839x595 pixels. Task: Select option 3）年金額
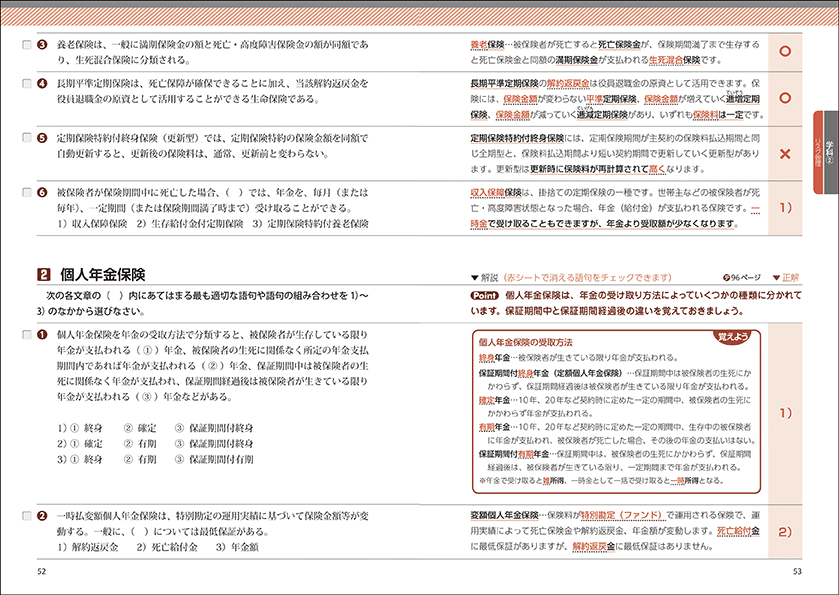click(x=237, y=547)
